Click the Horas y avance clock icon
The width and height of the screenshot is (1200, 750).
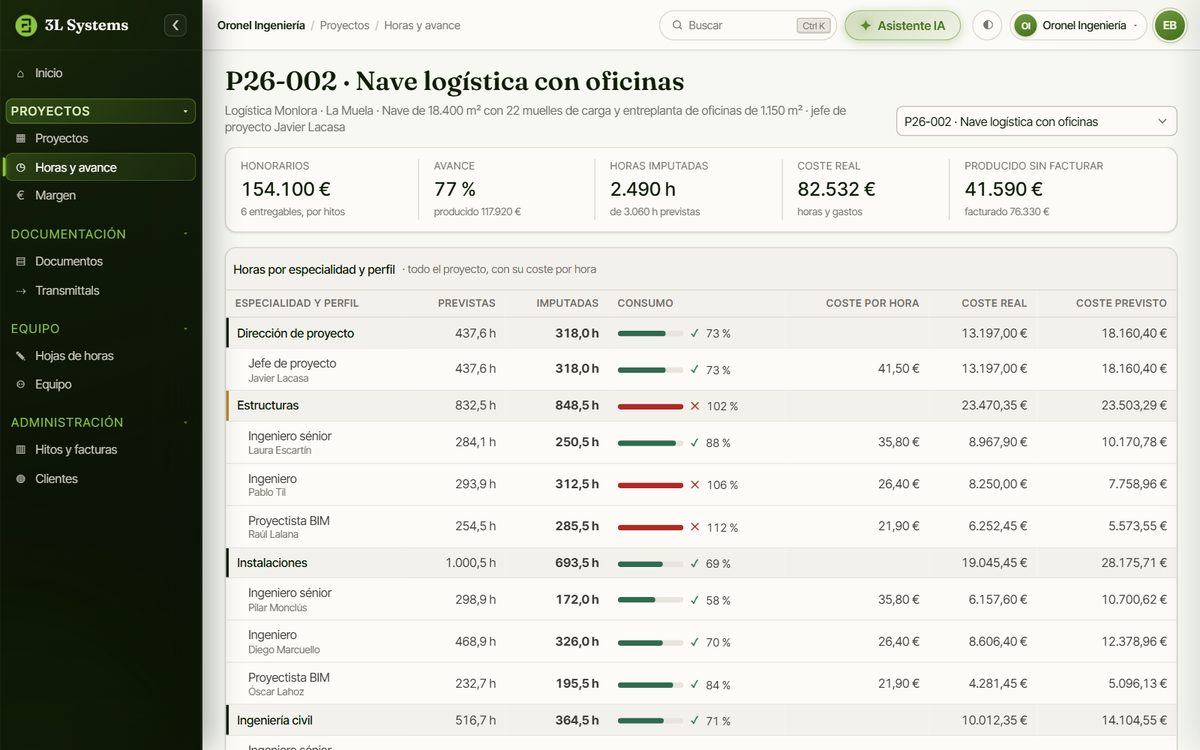[x=21, y=167]
